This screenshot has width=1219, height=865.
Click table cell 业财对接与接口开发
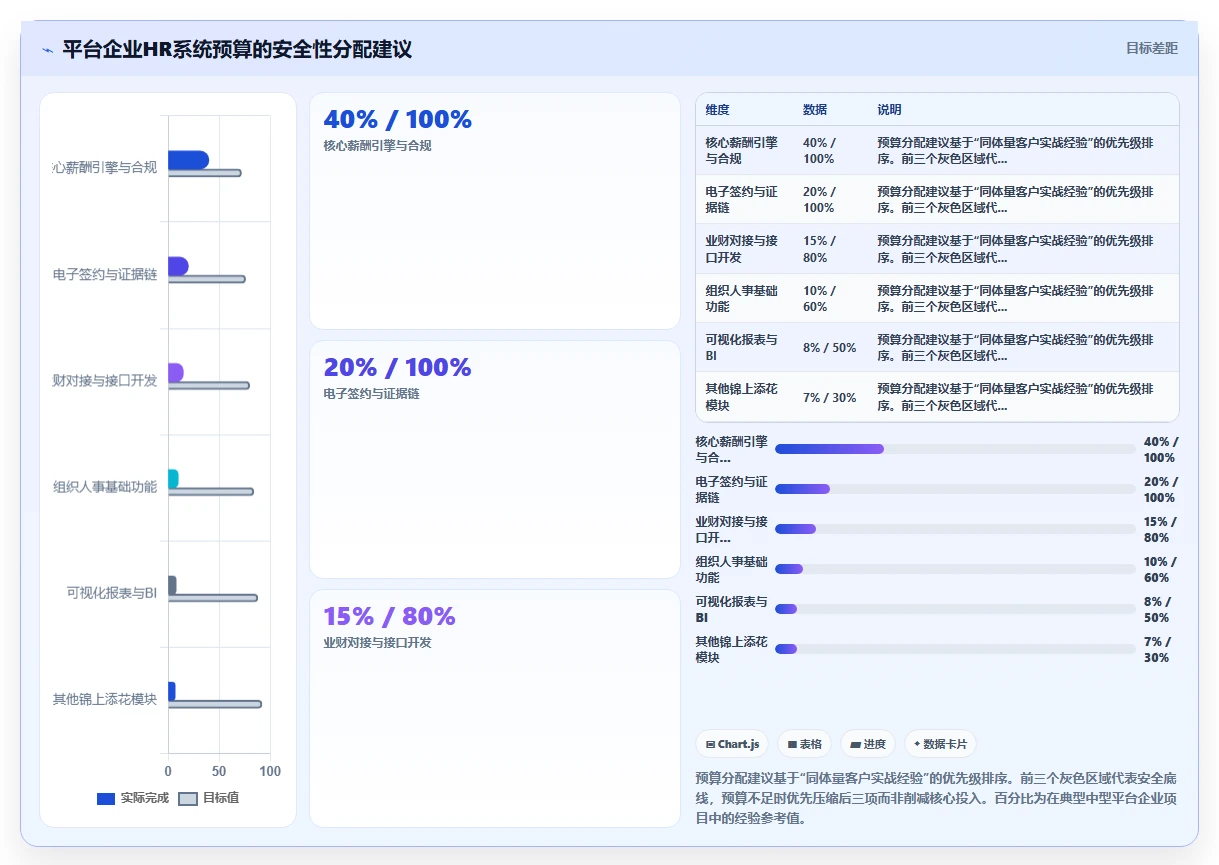pos(742,249)
